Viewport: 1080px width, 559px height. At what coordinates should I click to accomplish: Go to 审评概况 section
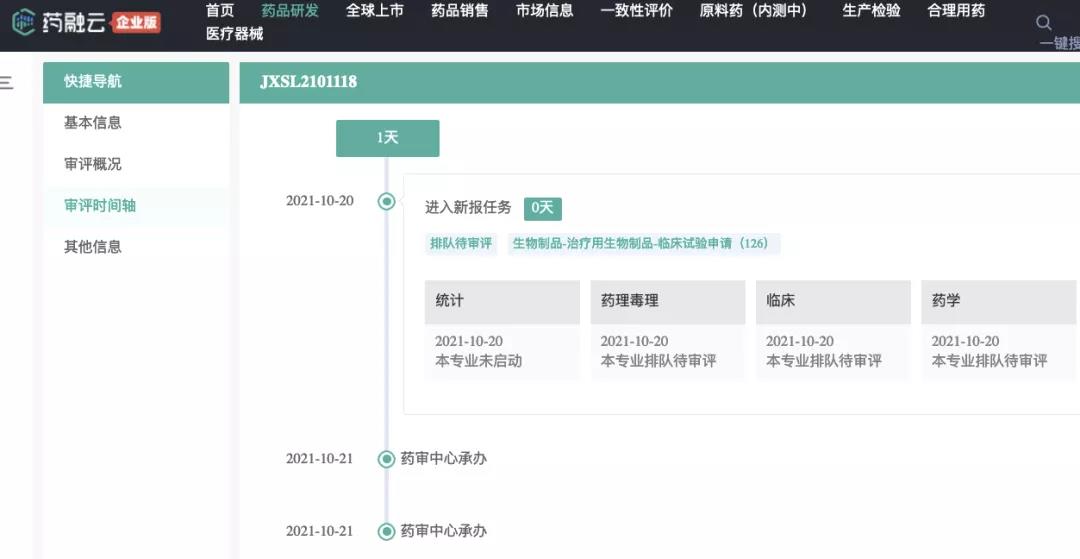[x=92, y=164]
